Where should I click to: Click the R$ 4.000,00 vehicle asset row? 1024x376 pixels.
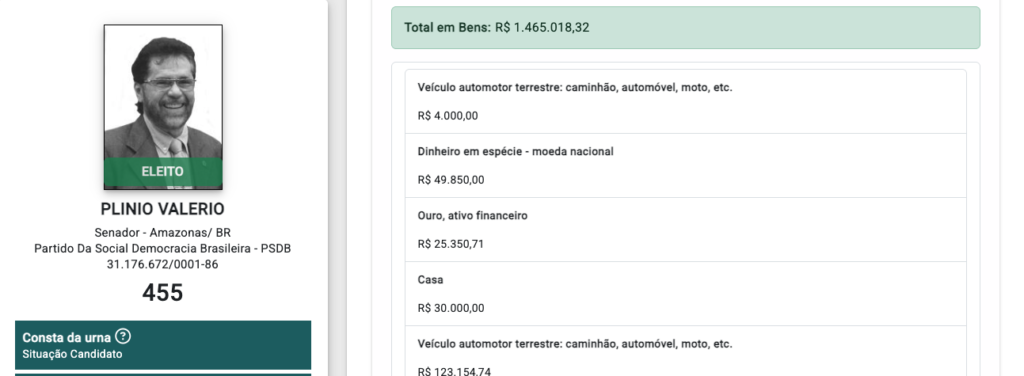click(x=685, y=102)
